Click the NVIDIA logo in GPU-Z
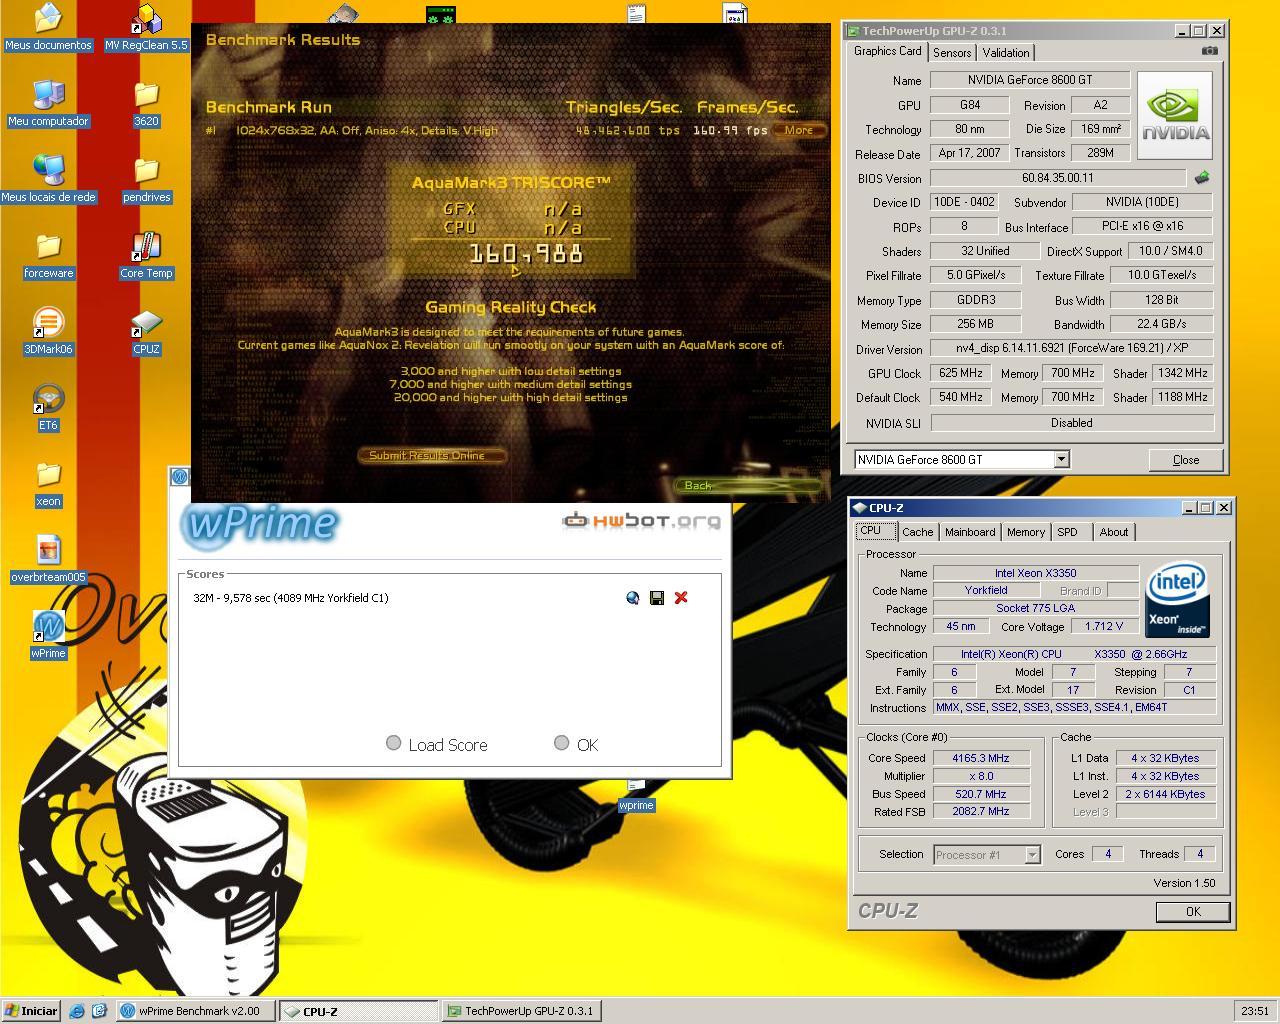This screenshot has height=1024, width=1280. pyautogui.click(x=1175, y=115)
